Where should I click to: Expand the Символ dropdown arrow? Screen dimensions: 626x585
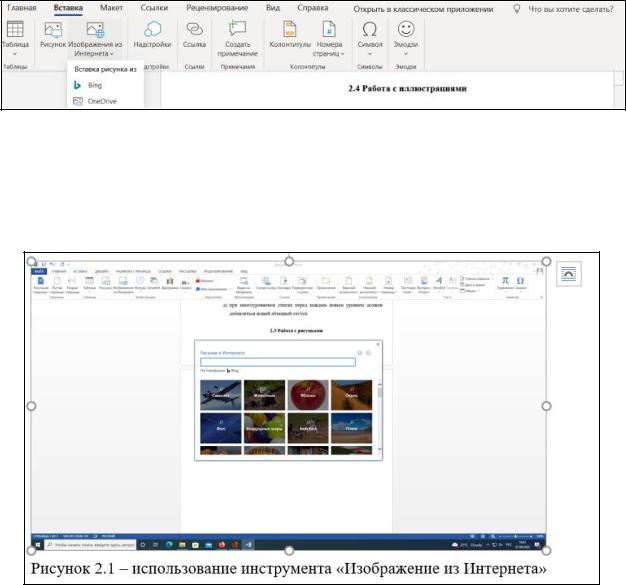(369, 54)
